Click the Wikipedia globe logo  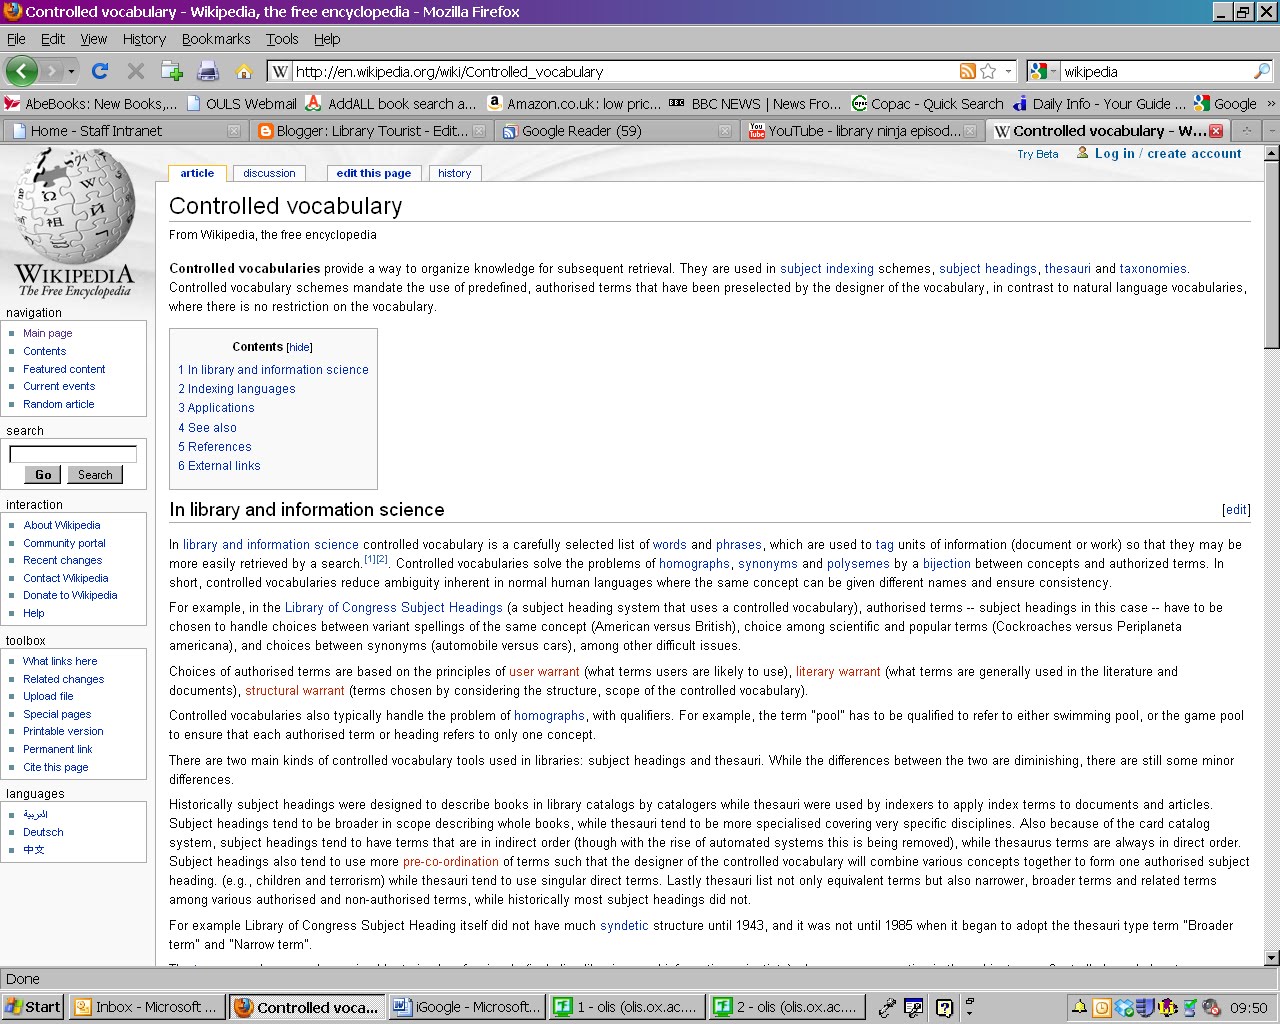[x=74, y=223]
